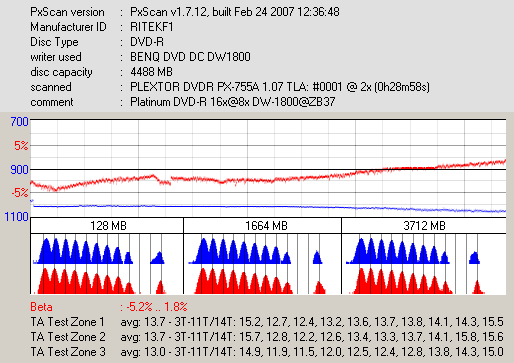Click the 1100 axis value

coord(16,217)
